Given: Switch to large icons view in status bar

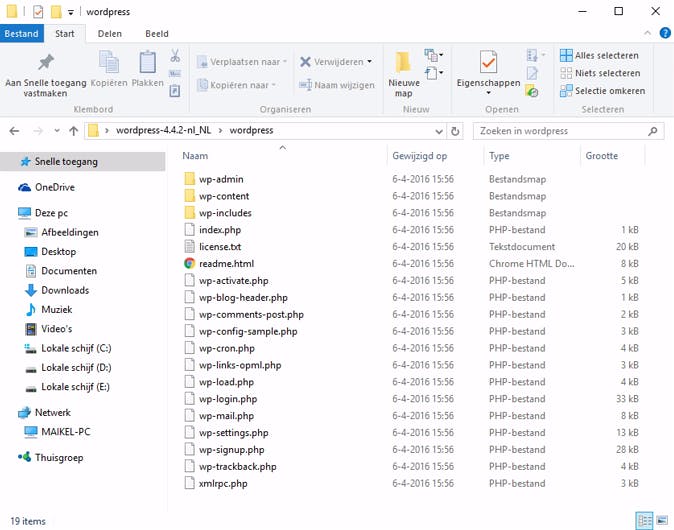Looking at the screenshot, I should coord(662,521).
